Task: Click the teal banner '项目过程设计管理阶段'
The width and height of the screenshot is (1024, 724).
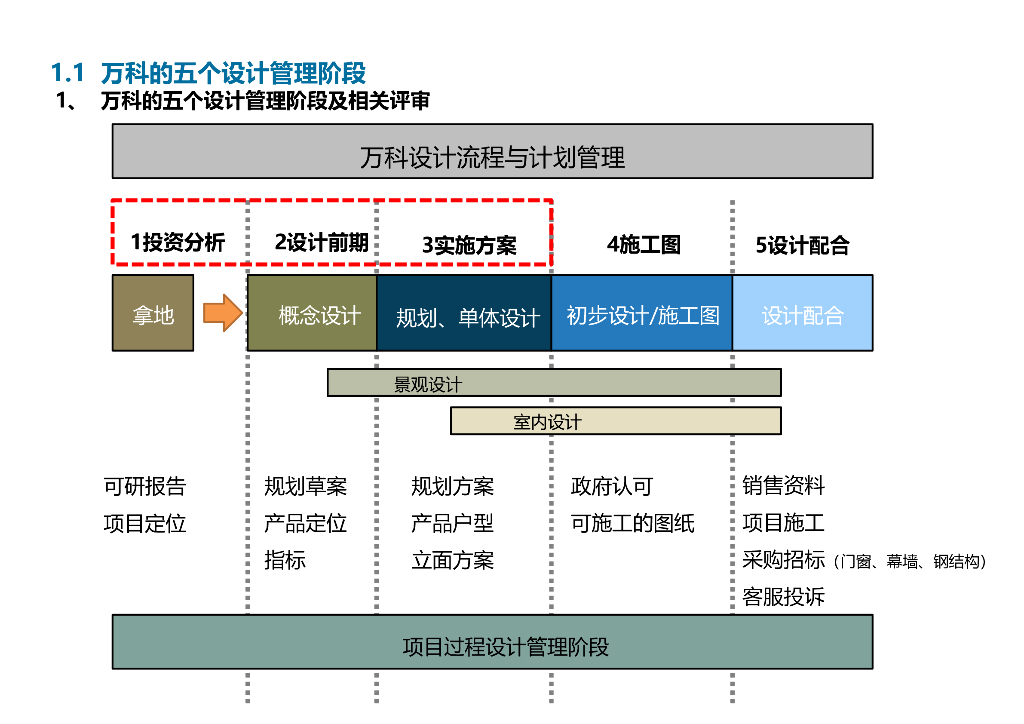Action: pyautogui.click(x=492, y=642)
